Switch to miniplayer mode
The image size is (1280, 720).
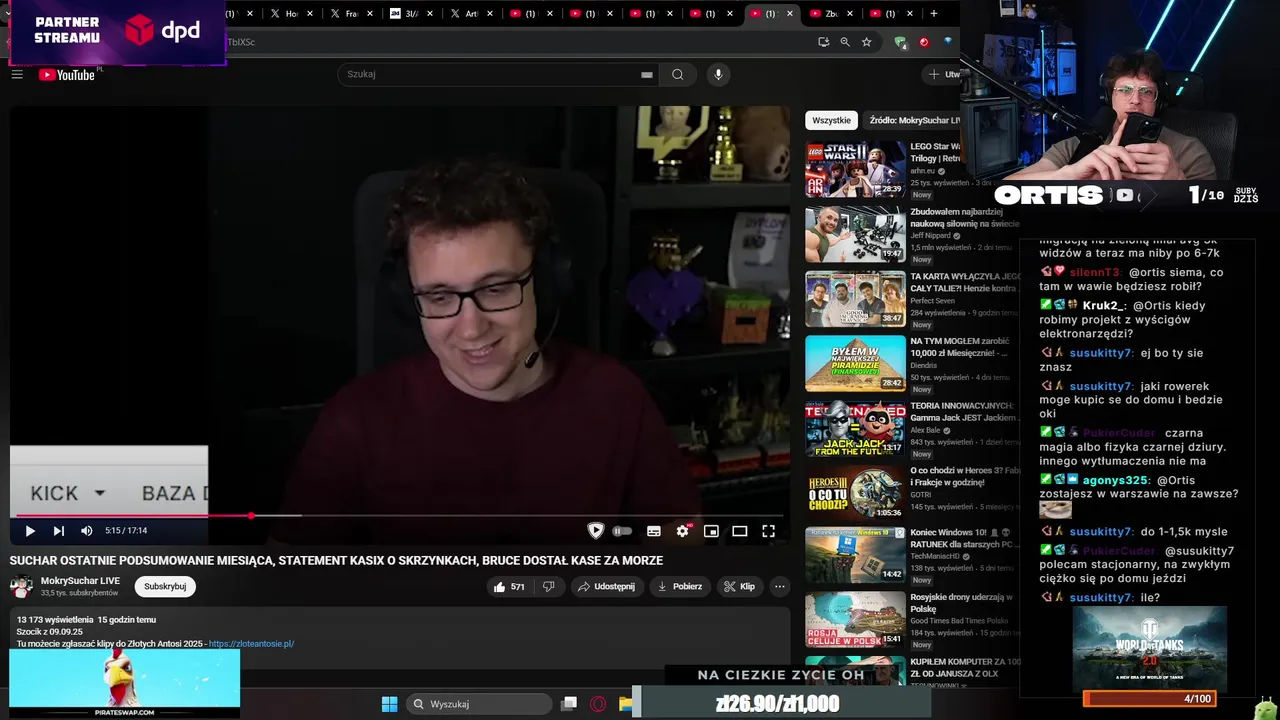[x=711, y=531]
